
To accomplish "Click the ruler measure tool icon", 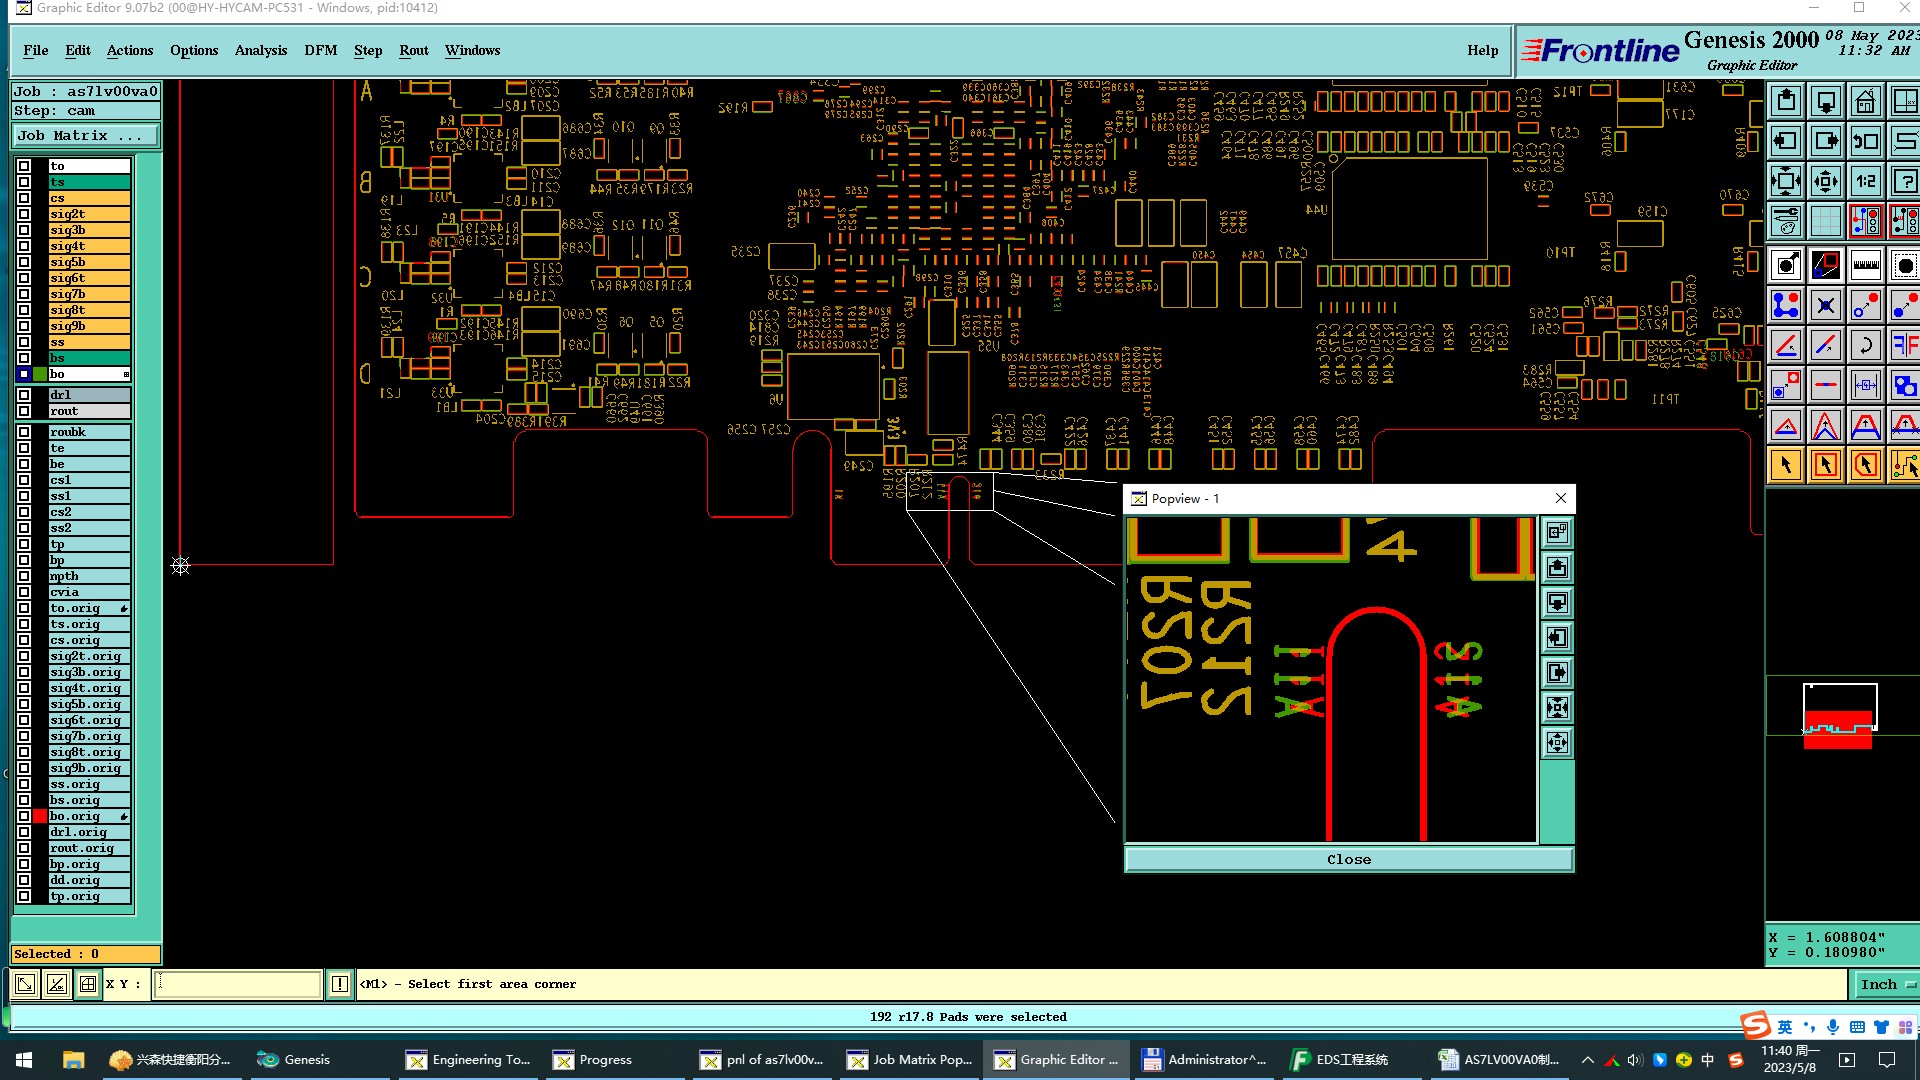I will (x=1865, y=265).
